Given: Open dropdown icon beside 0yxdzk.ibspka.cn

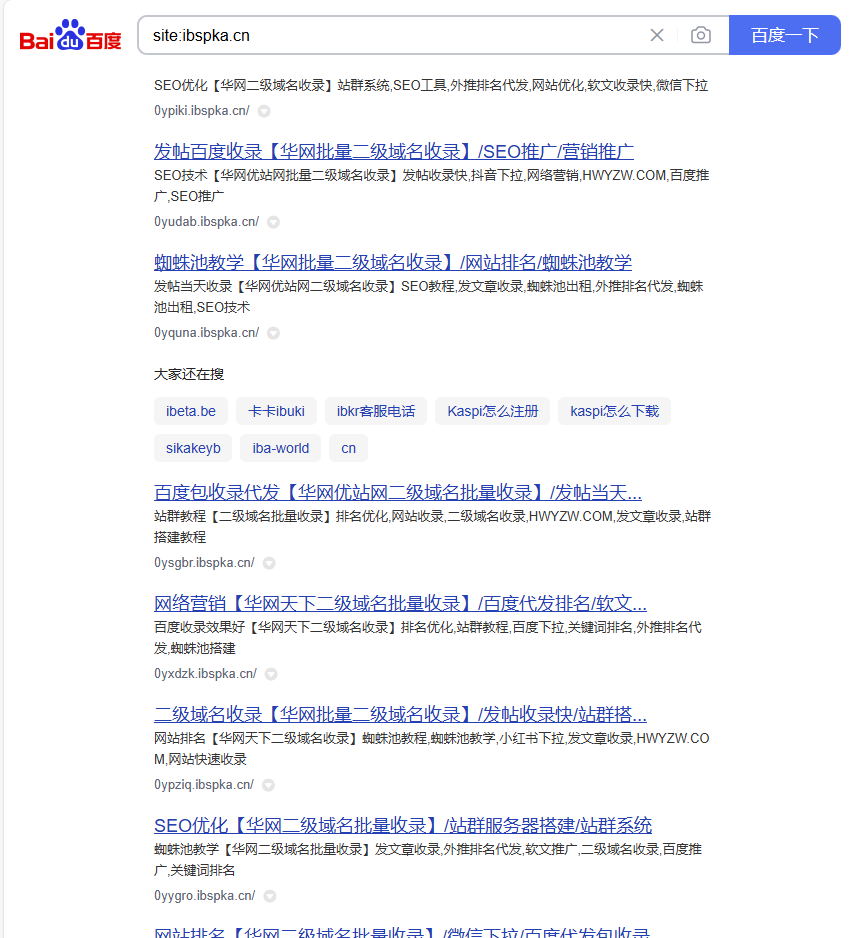Looking at the screenshot, I should (271, 674).
